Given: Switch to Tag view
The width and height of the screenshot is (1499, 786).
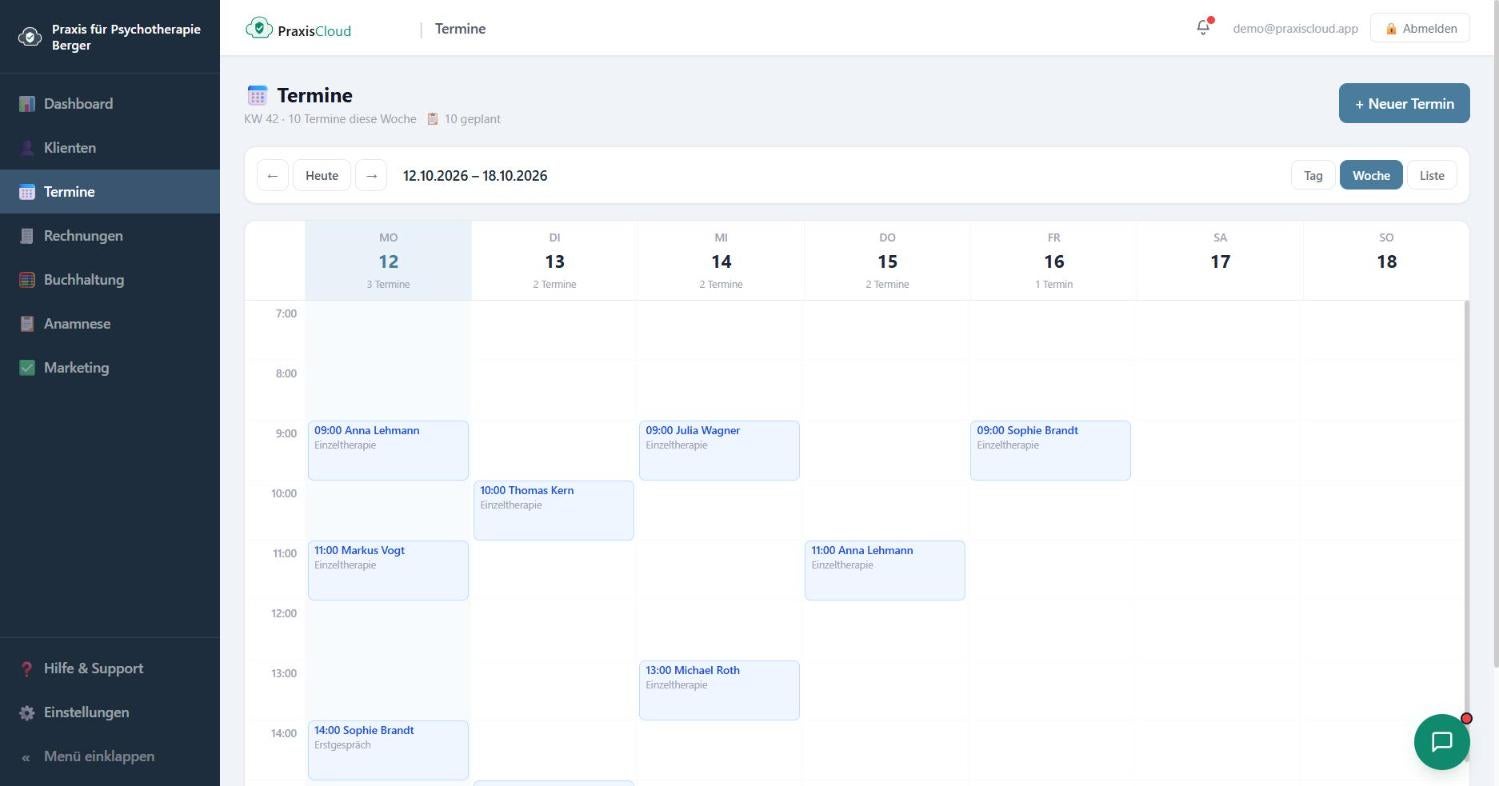Looking at the screenshot, I should 1313,176.
